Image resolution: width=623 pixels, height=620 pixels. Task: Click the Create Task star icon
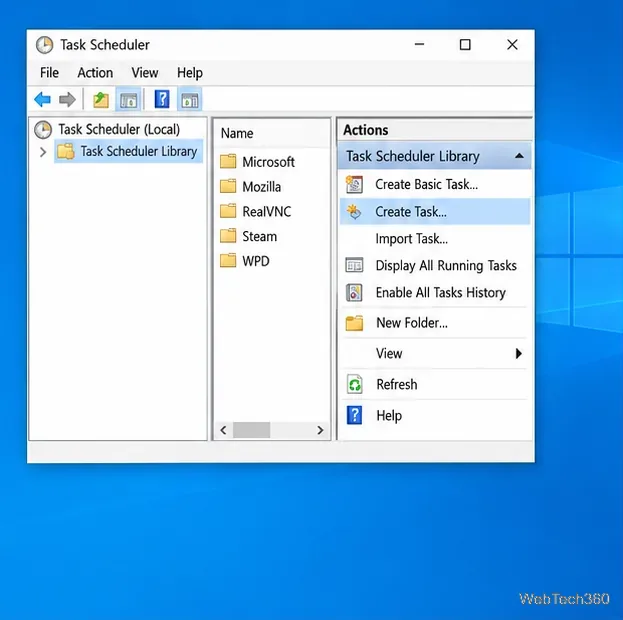pyautogui.click(x=354, y=212)
